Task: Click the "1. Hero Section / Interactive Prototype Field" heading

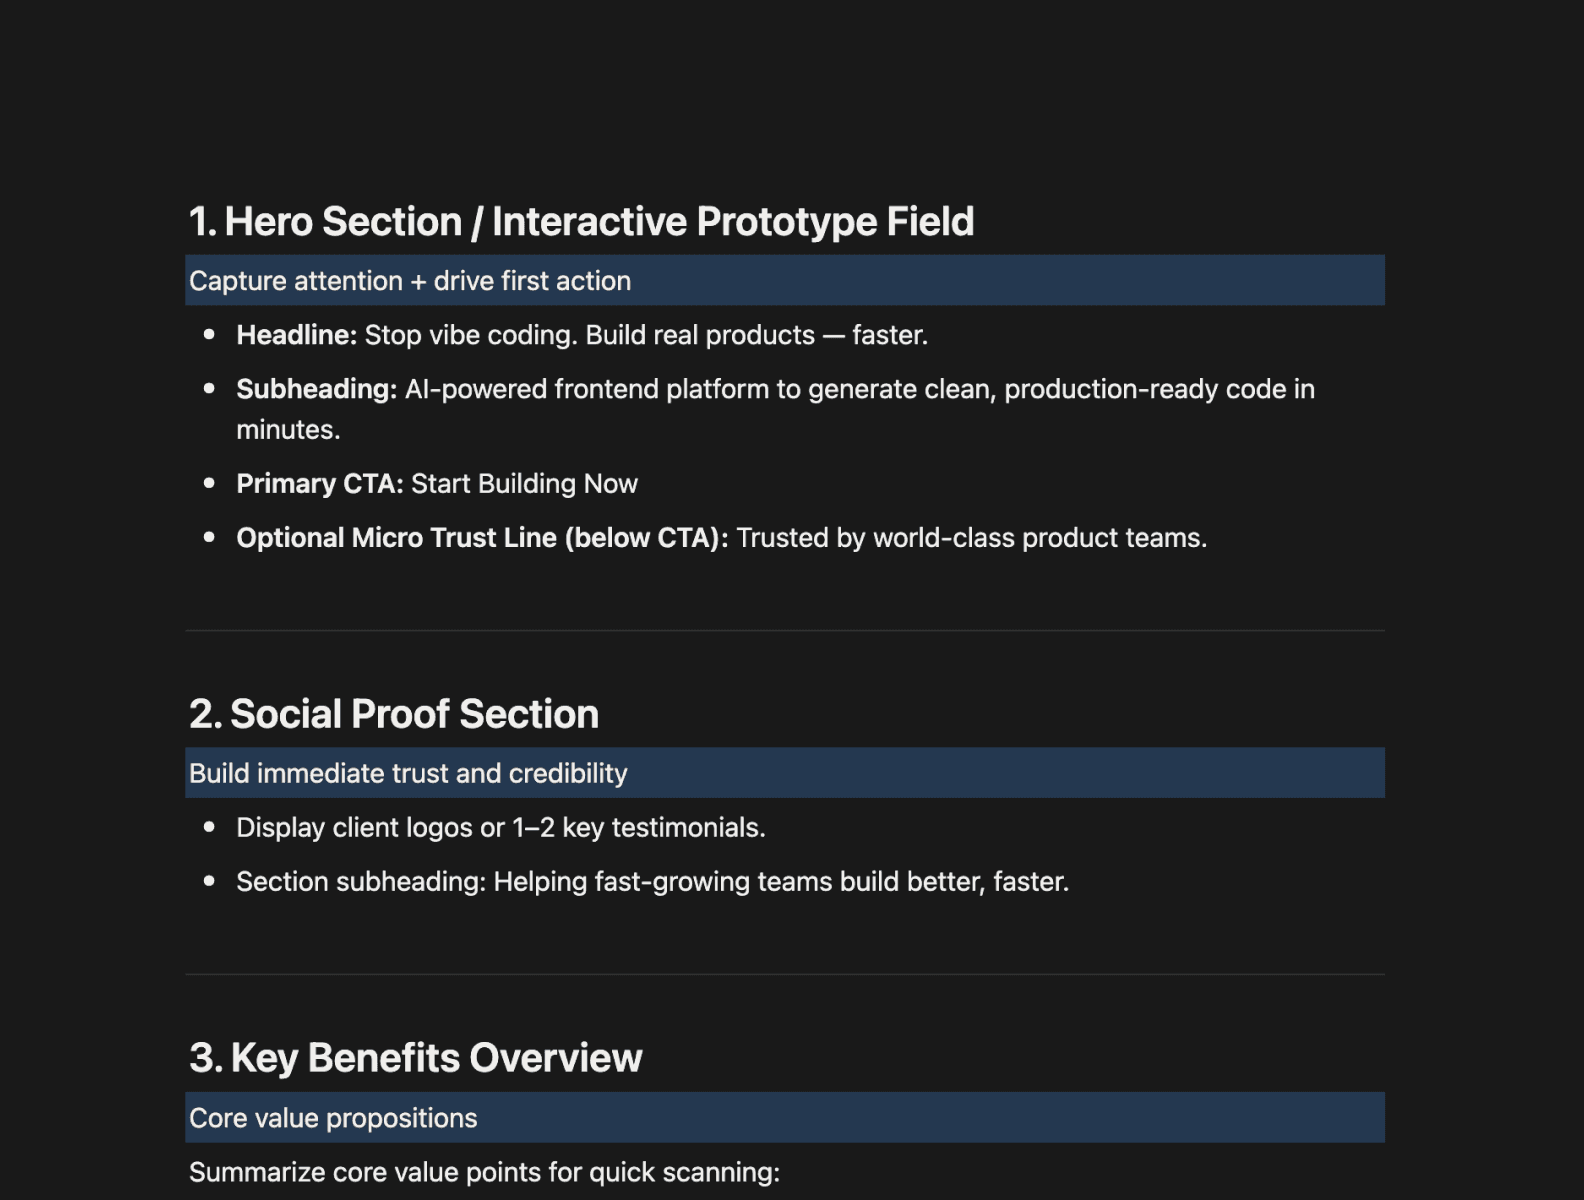Action: click(581, 222)
